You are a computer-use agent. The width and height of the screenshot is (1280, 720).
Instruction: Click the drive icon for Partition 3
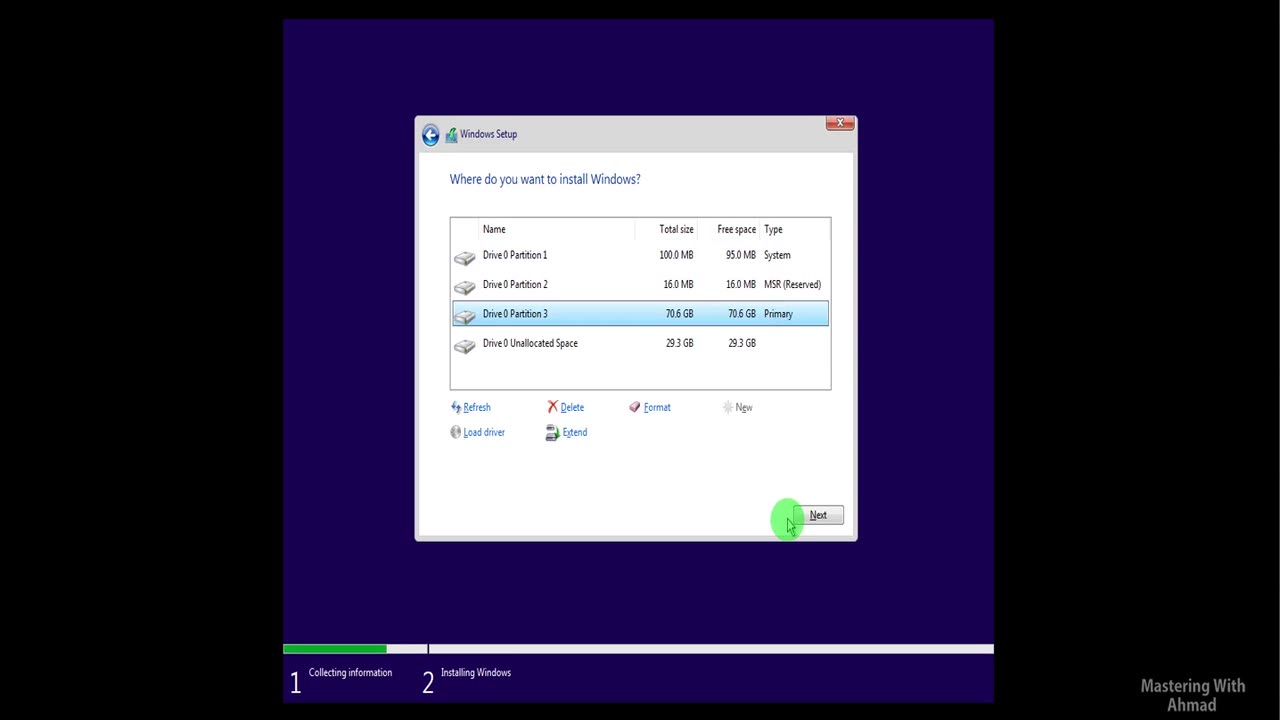(x=464, y=316)
